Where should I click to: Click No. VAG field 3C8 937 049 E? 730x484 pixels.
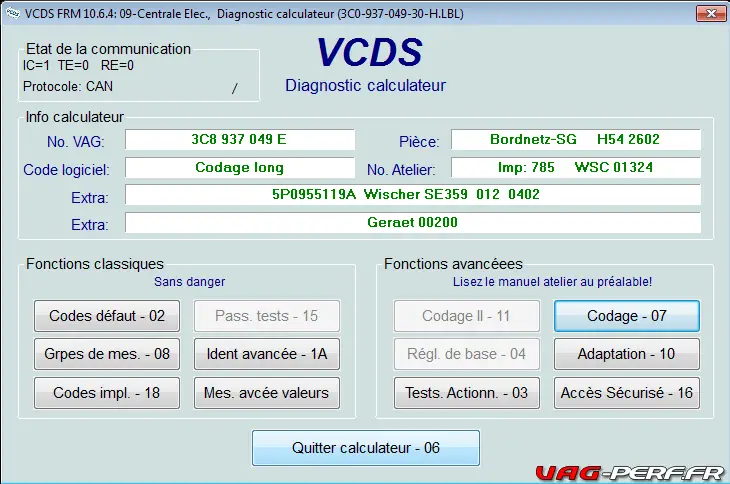[240, 140]
